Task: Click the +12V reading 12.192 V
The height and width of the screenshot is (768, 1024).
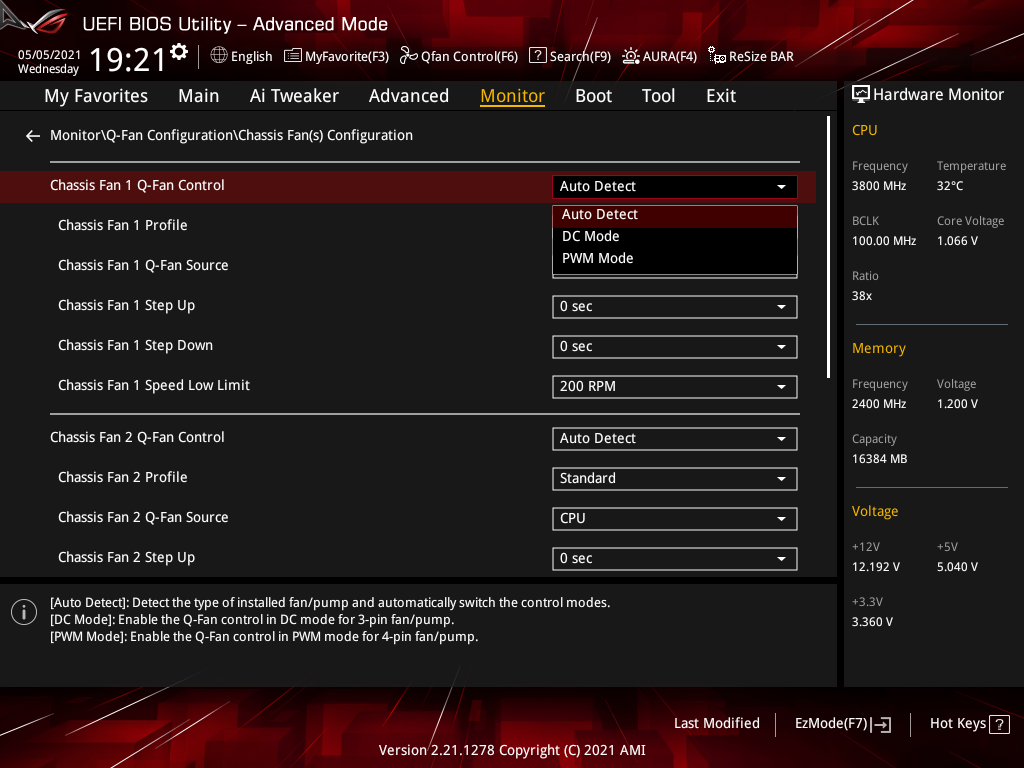Action: [x=876, y=567]
